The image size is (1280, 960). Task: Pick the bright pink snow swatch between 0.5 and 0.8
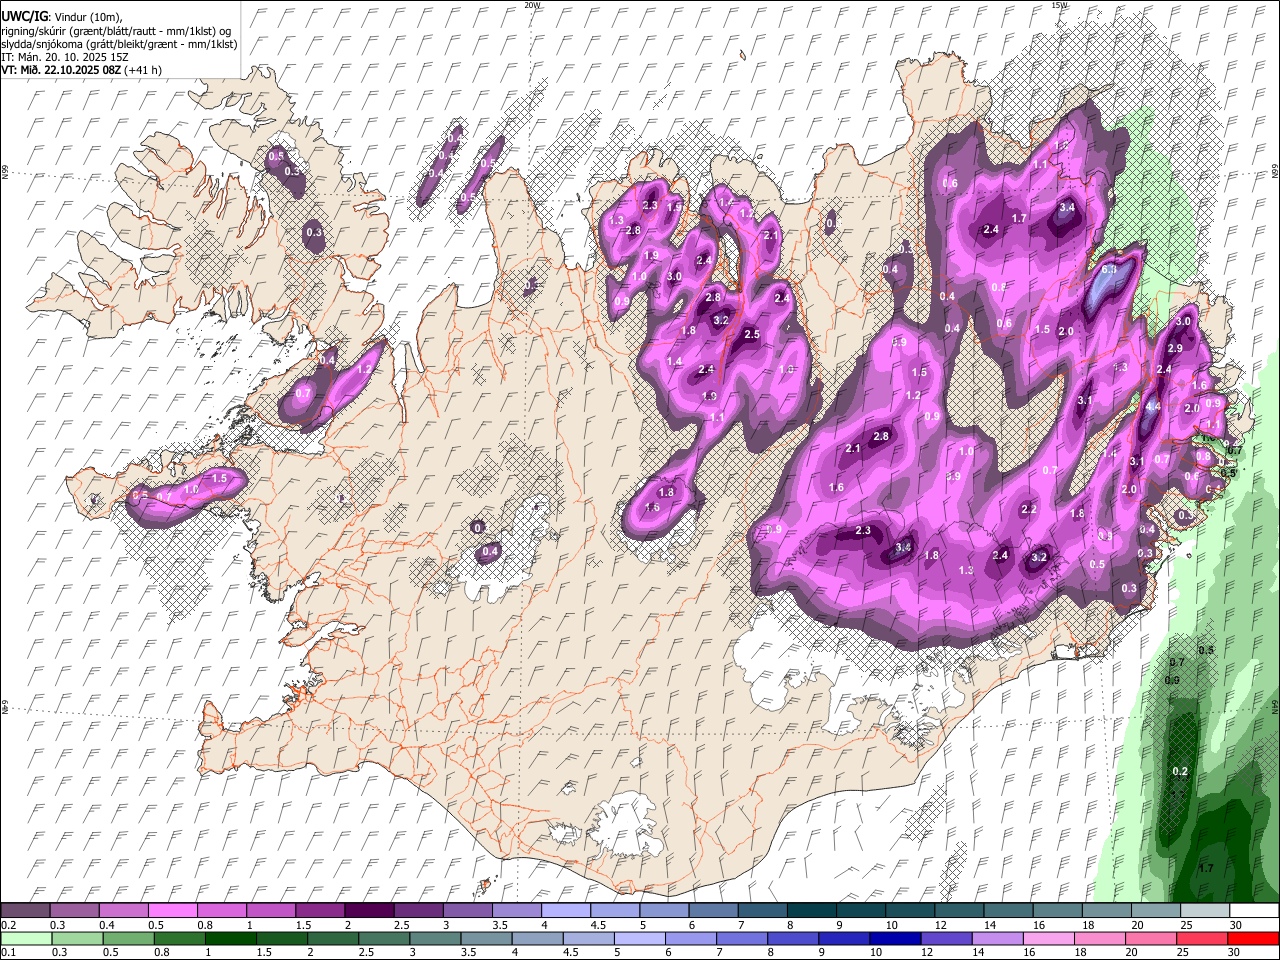tap(172, 910)
